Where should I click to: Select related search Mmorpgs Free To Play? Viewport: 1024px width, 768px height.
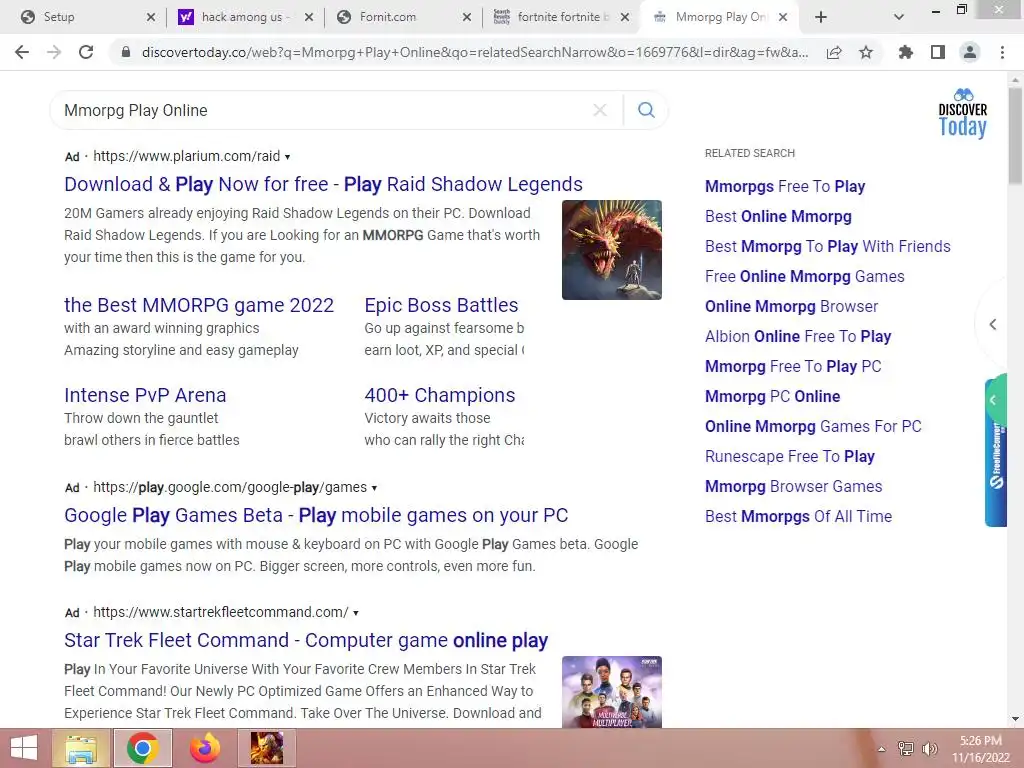tap(785, 186)
